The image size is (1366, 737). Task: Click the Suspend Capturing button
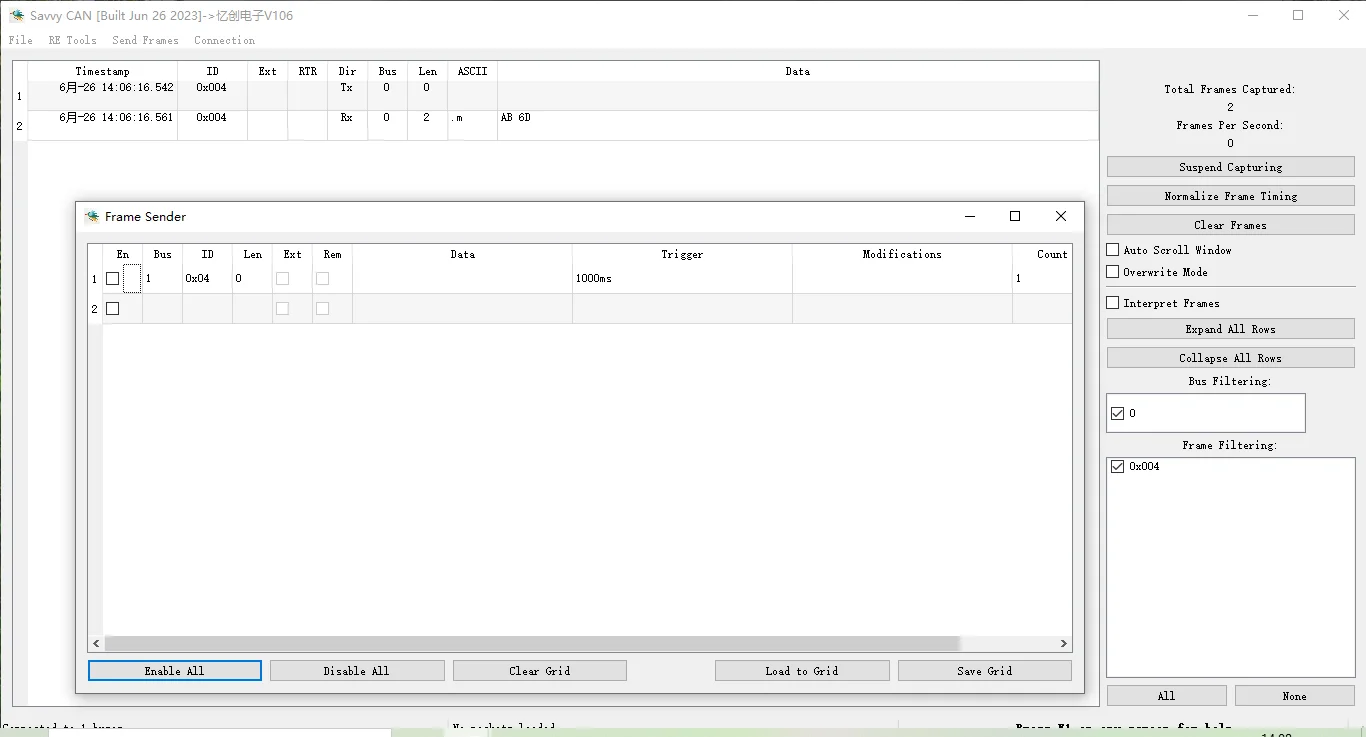1230,166
